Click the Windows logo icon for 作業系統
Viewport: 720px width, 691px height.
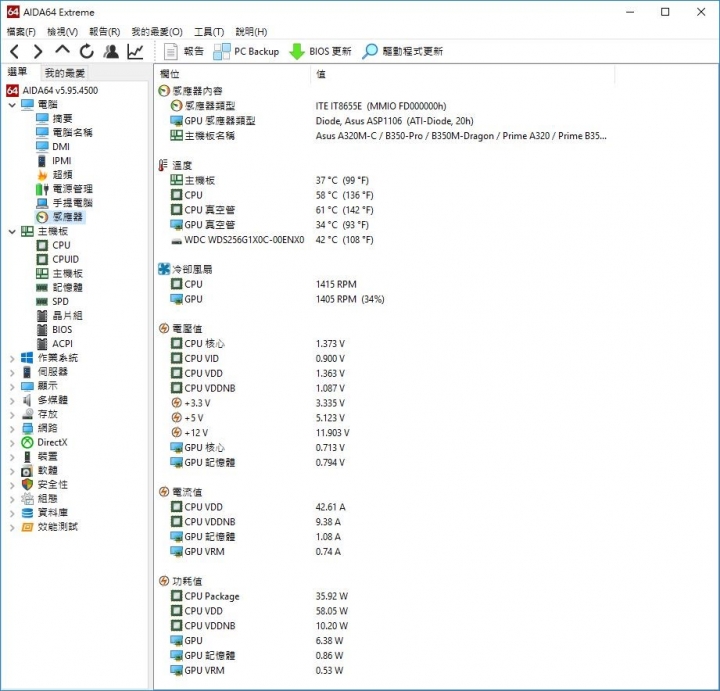point(27,358)
